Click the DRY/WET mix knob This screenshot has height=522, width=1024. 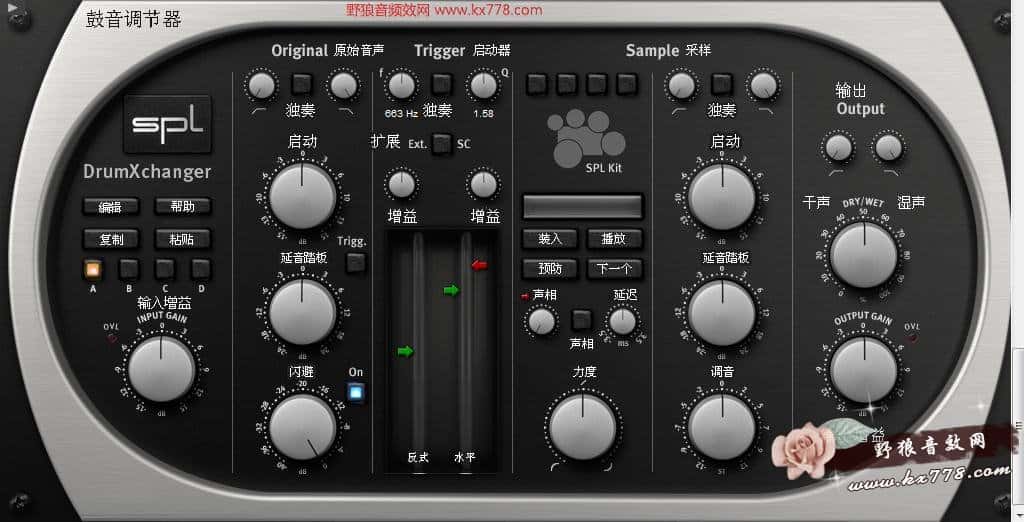863,255
